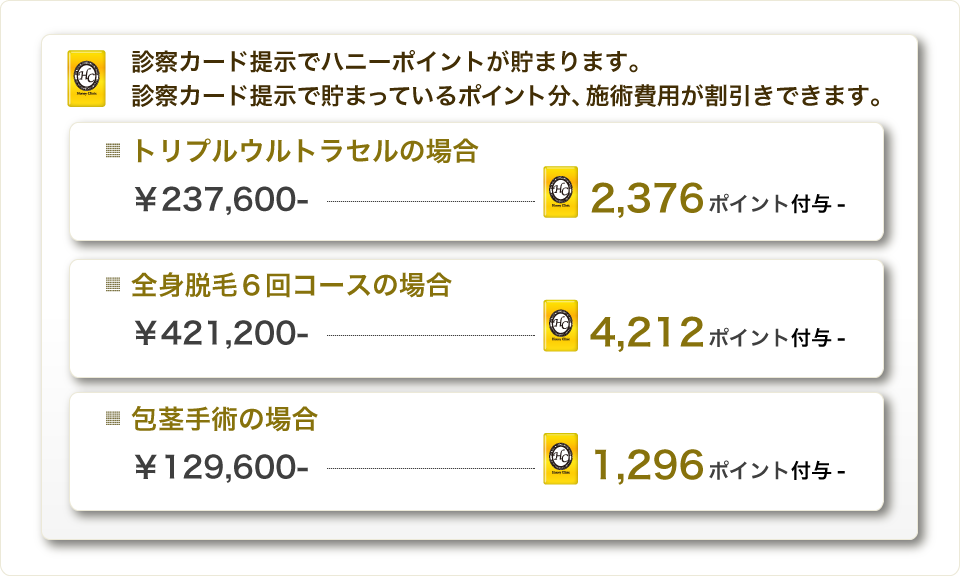
Task: Select the トリプルウルトラセルの場合 heading
Action: 305,151
